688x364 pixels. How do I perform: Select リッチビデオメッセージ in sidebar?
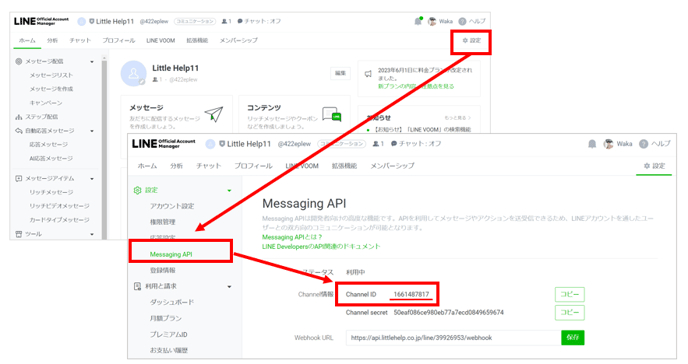click(59, 206)
